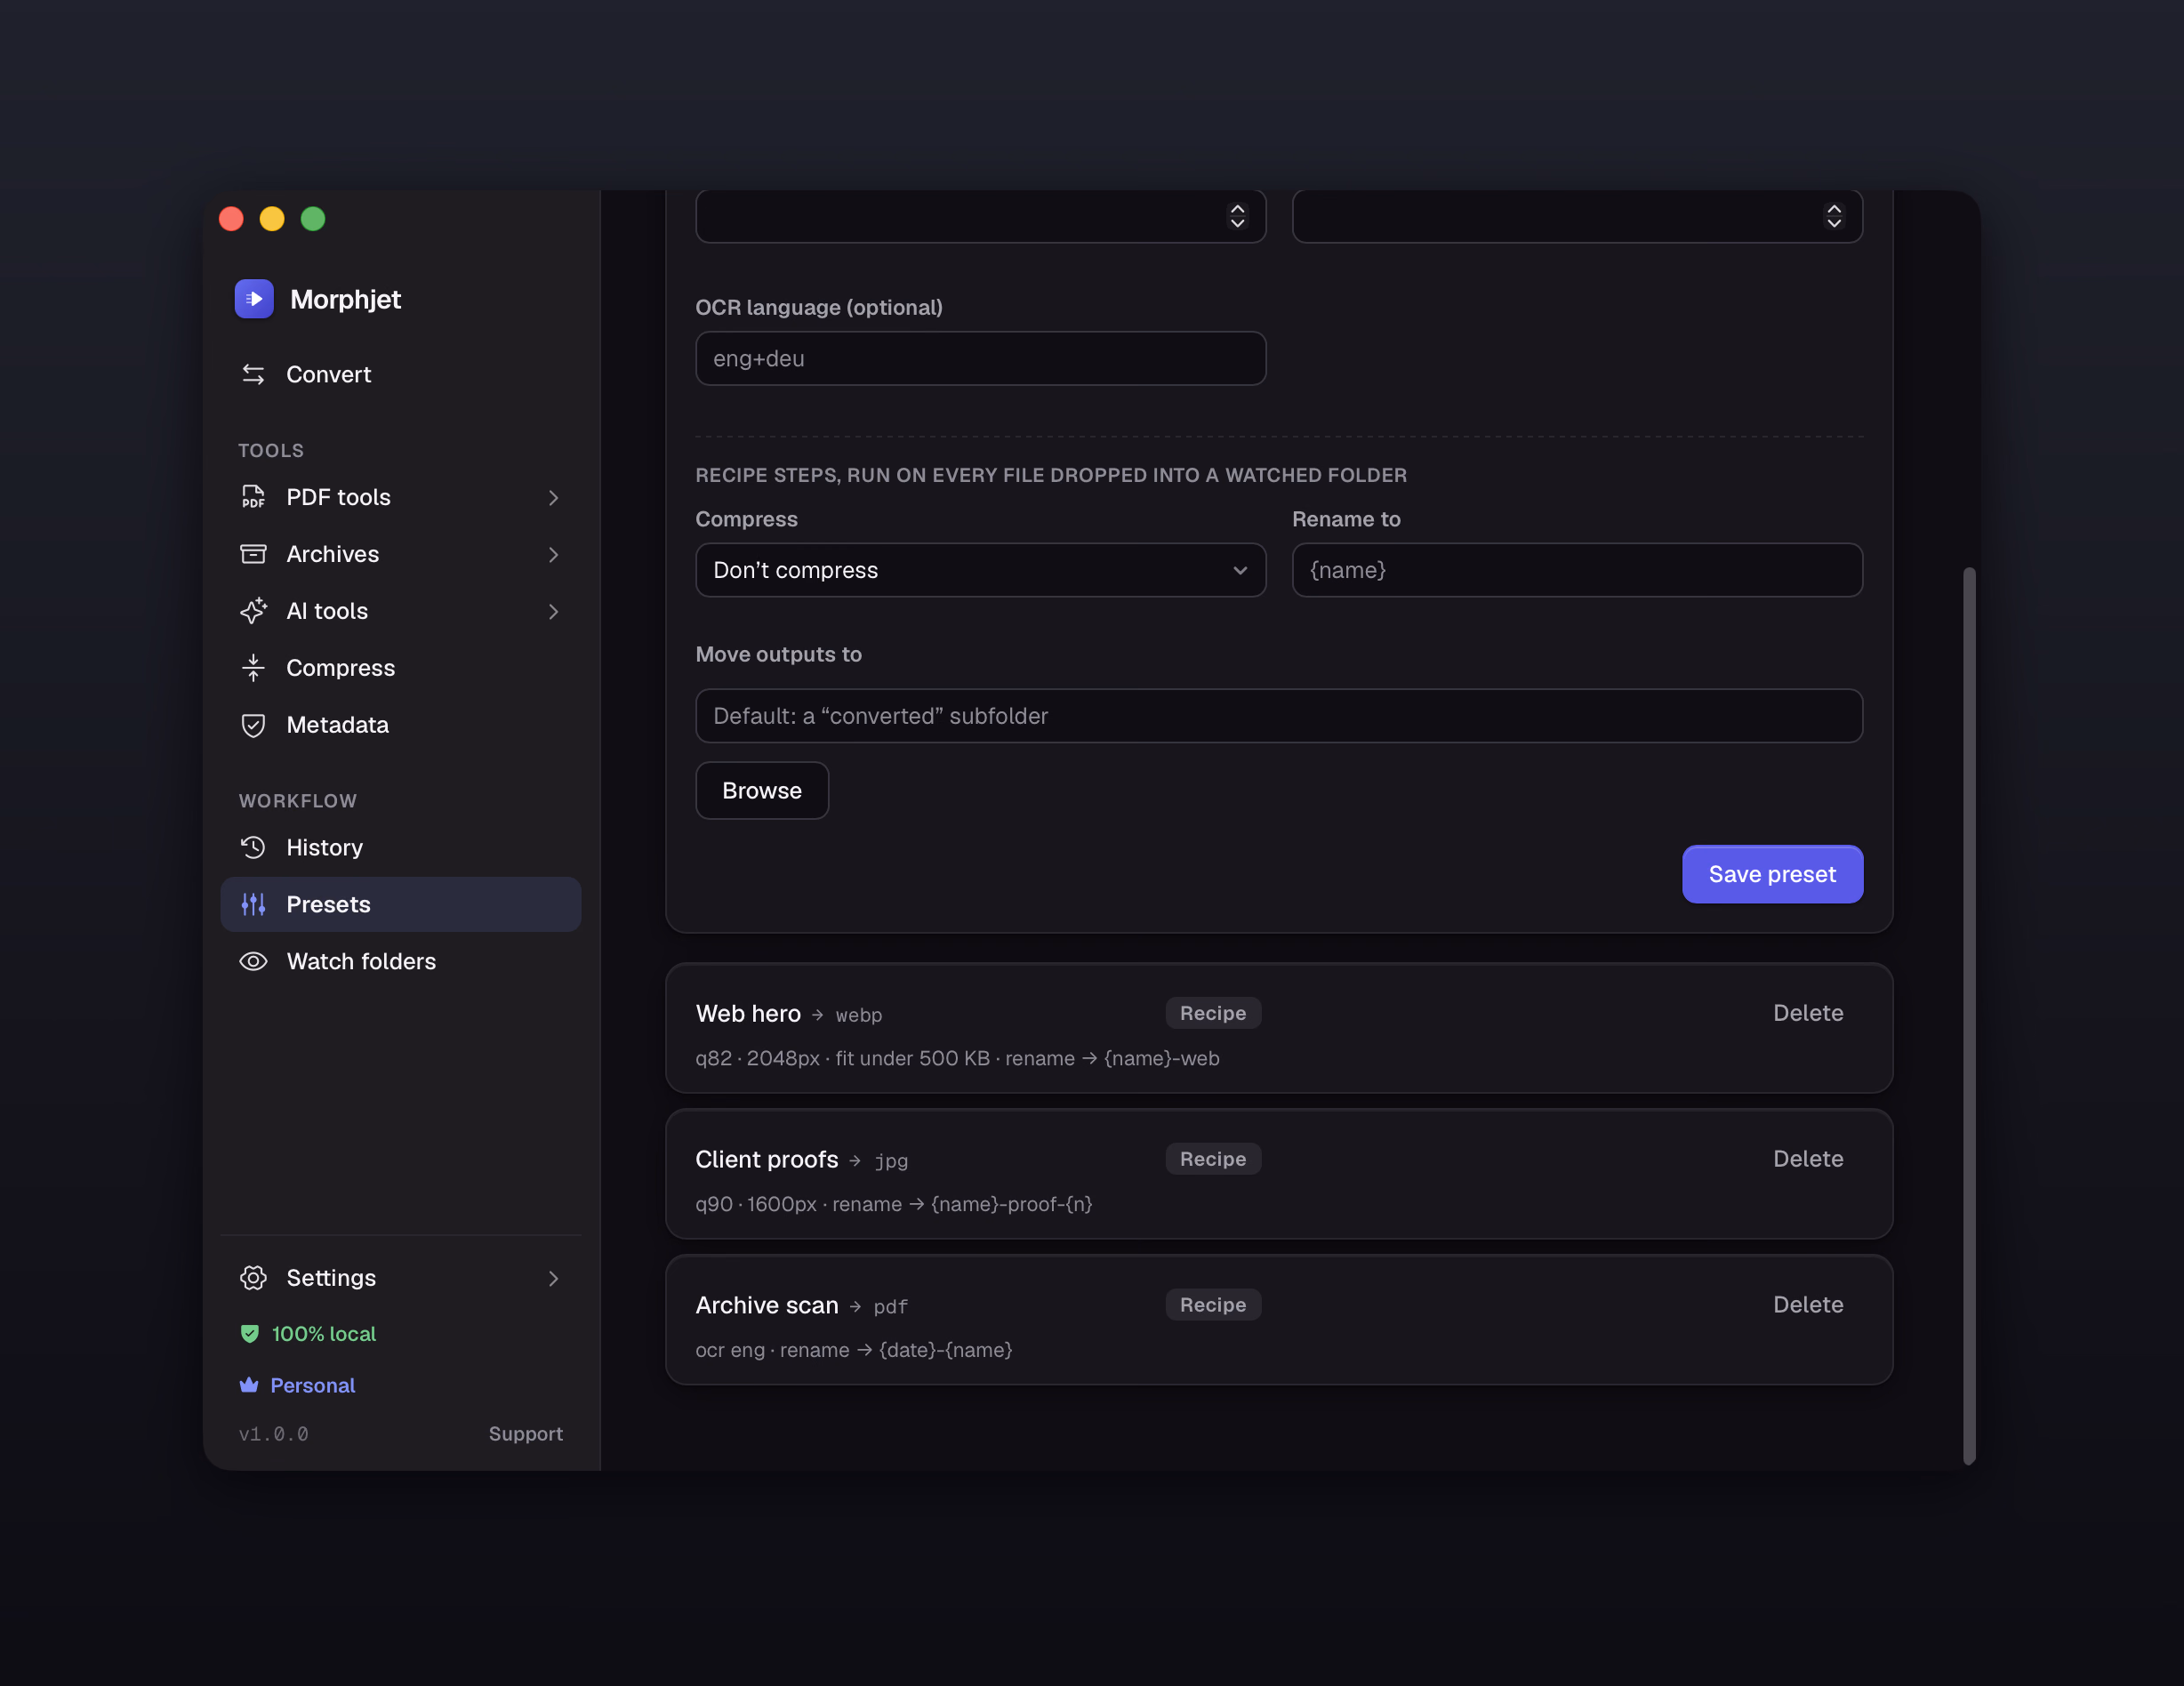Open the top-right stepper select field
Image resolution: width=2184 pixels, height=1686 pixels.
1577,216
